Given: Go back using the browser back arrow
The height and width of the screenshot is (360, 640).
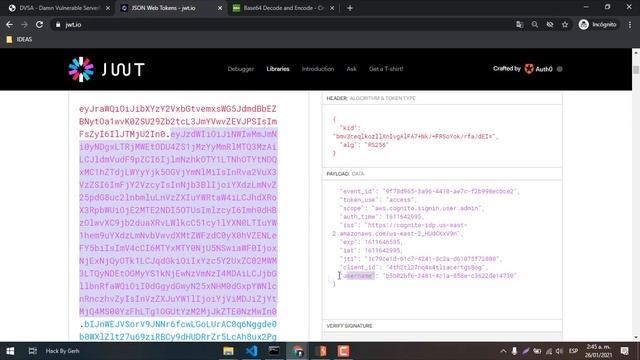Looking at the screenshot, I should (9, 25).
